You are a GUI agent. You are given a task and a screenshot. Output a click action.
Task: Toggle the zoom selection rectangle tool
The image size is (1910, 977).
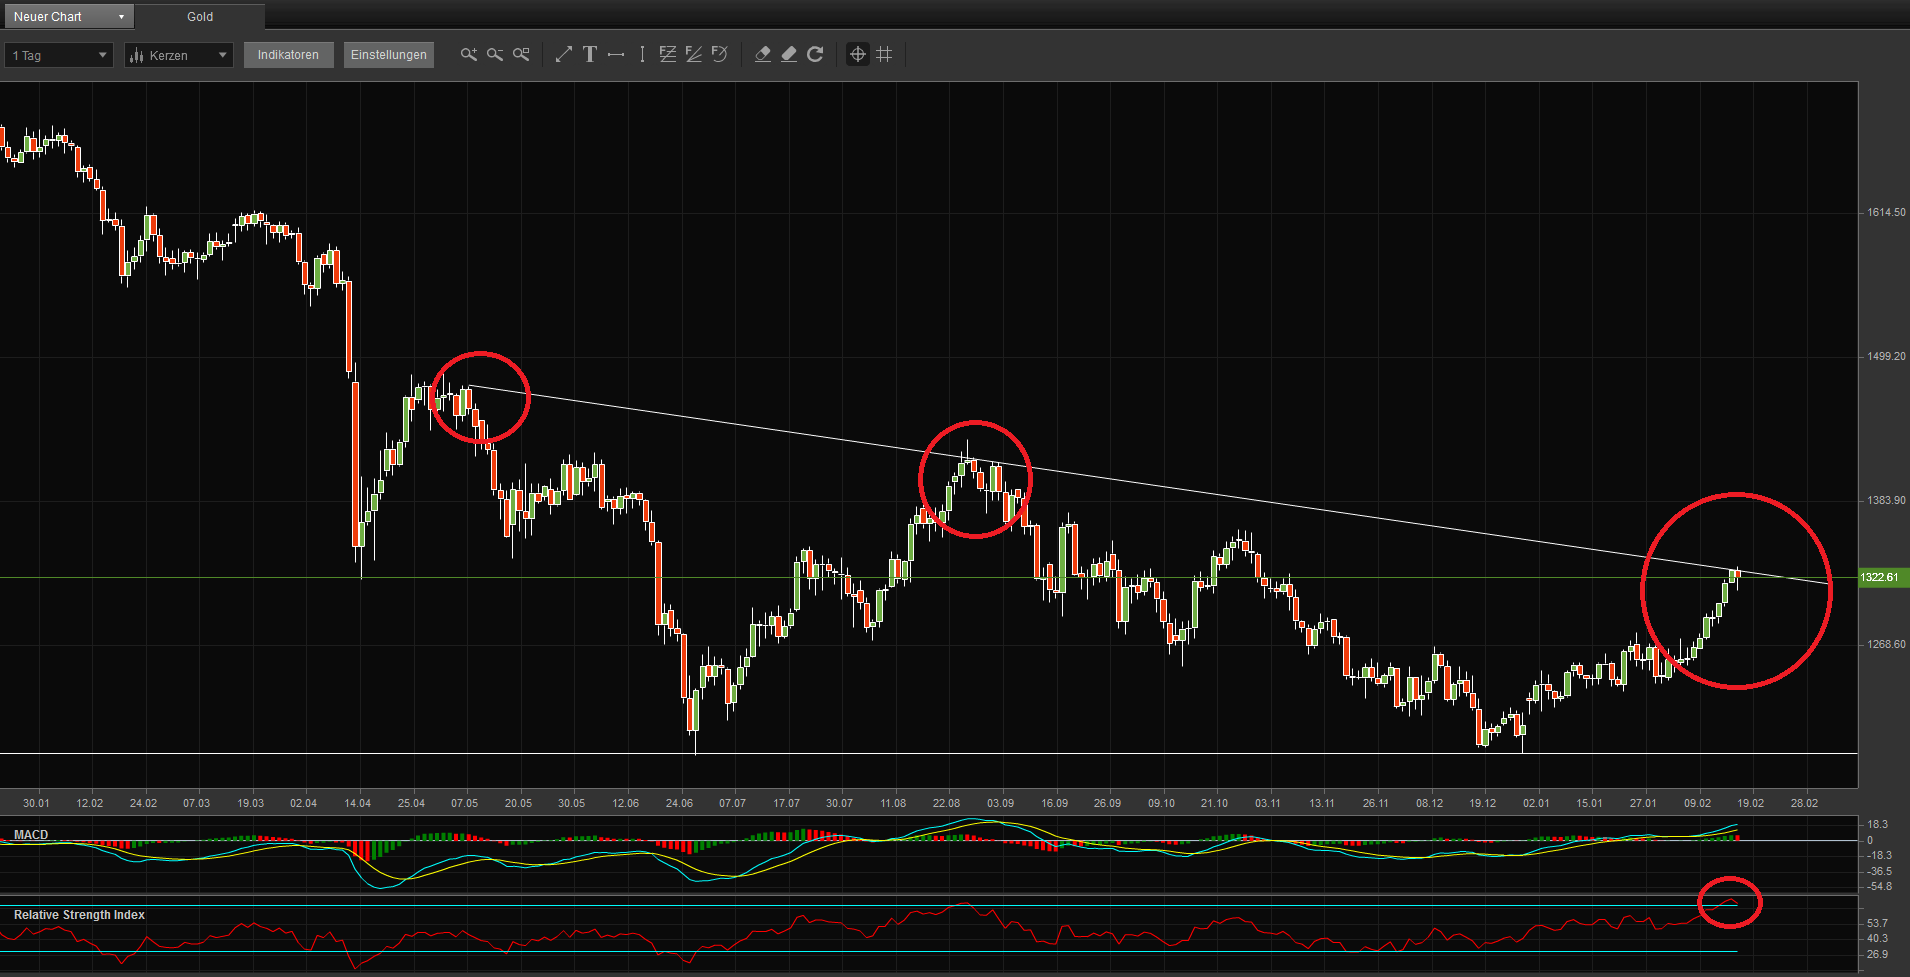[x=521, y=55]
